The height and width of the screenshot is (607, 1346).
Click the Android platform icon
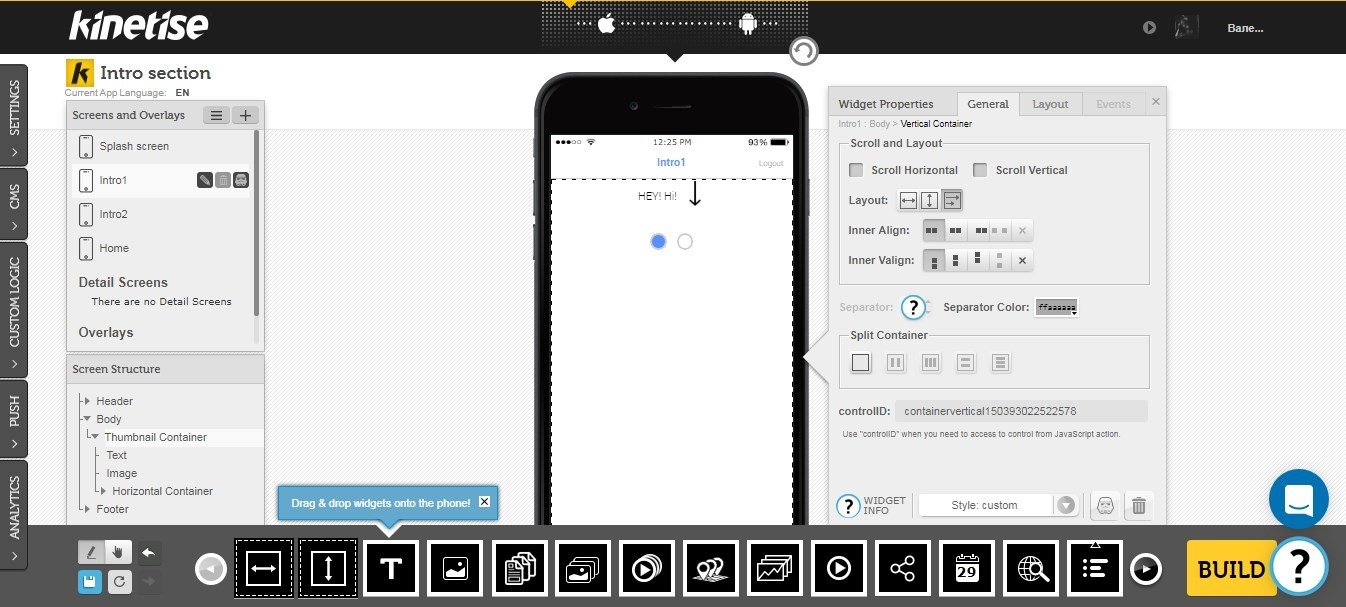point(747,24)
